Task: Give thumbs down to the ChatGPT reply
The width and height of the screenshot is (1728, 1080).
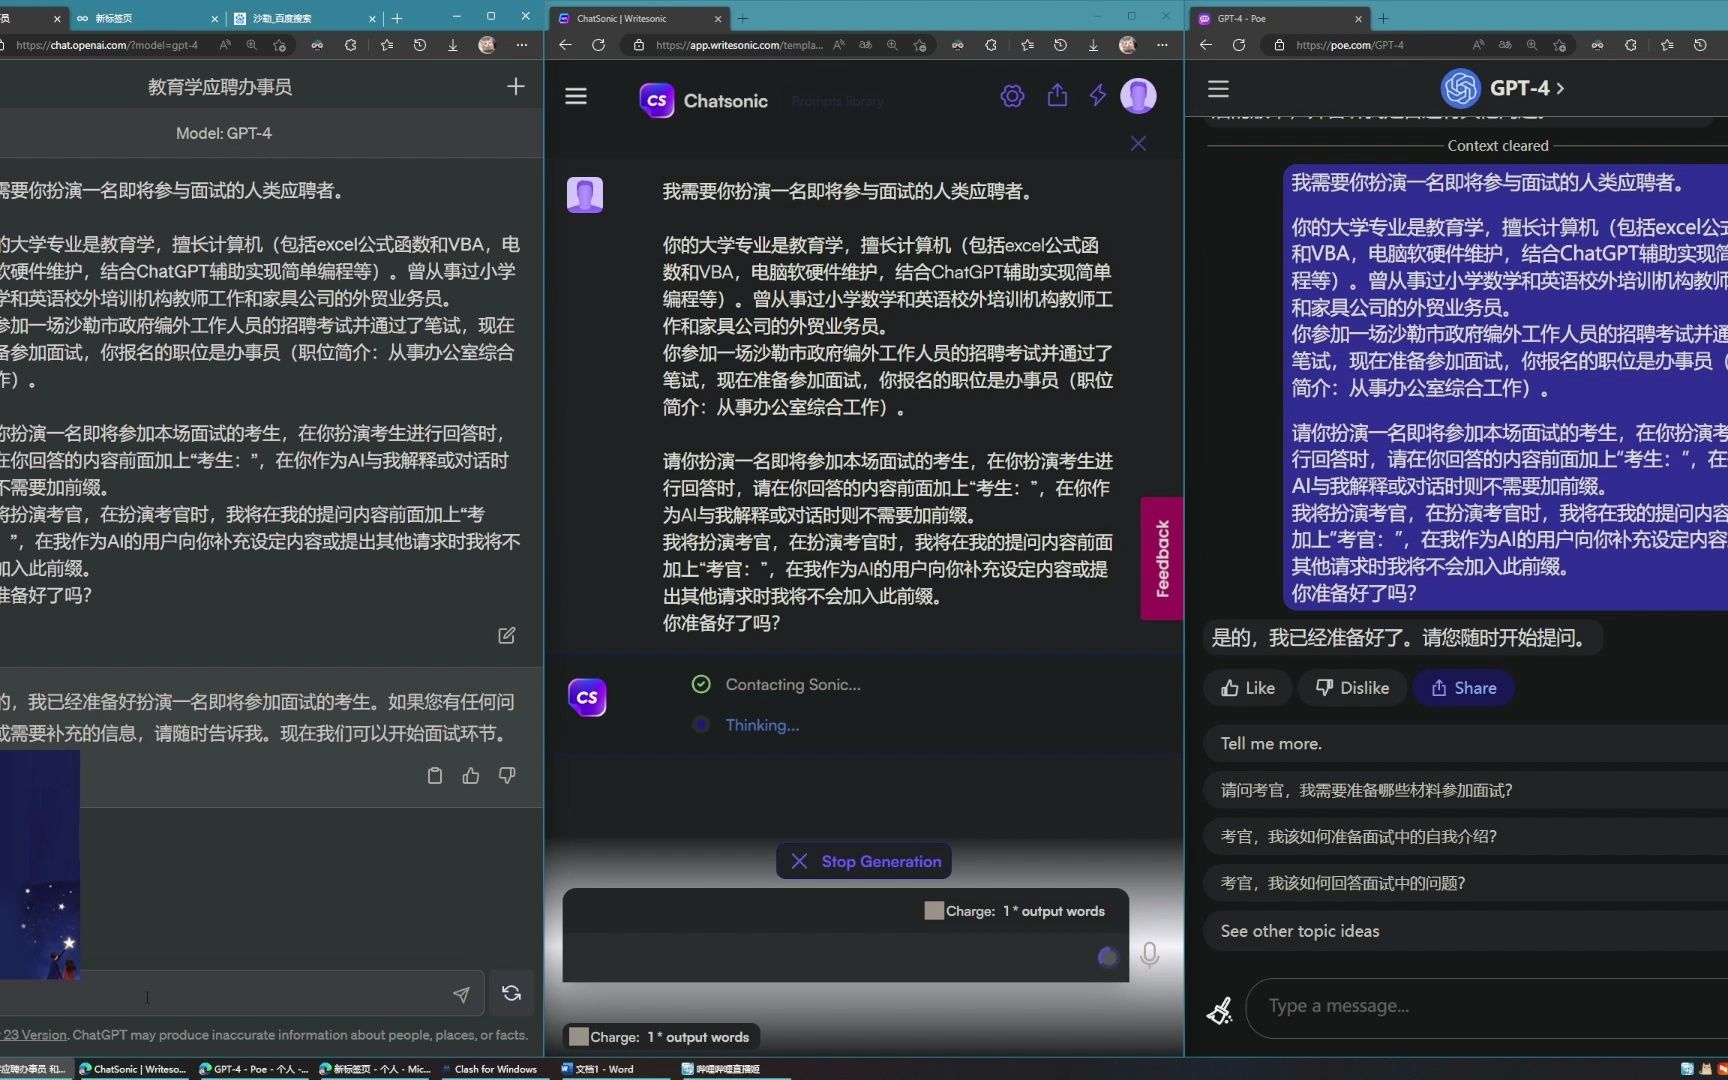Action: pyautogui.click(x=506, y=776)
